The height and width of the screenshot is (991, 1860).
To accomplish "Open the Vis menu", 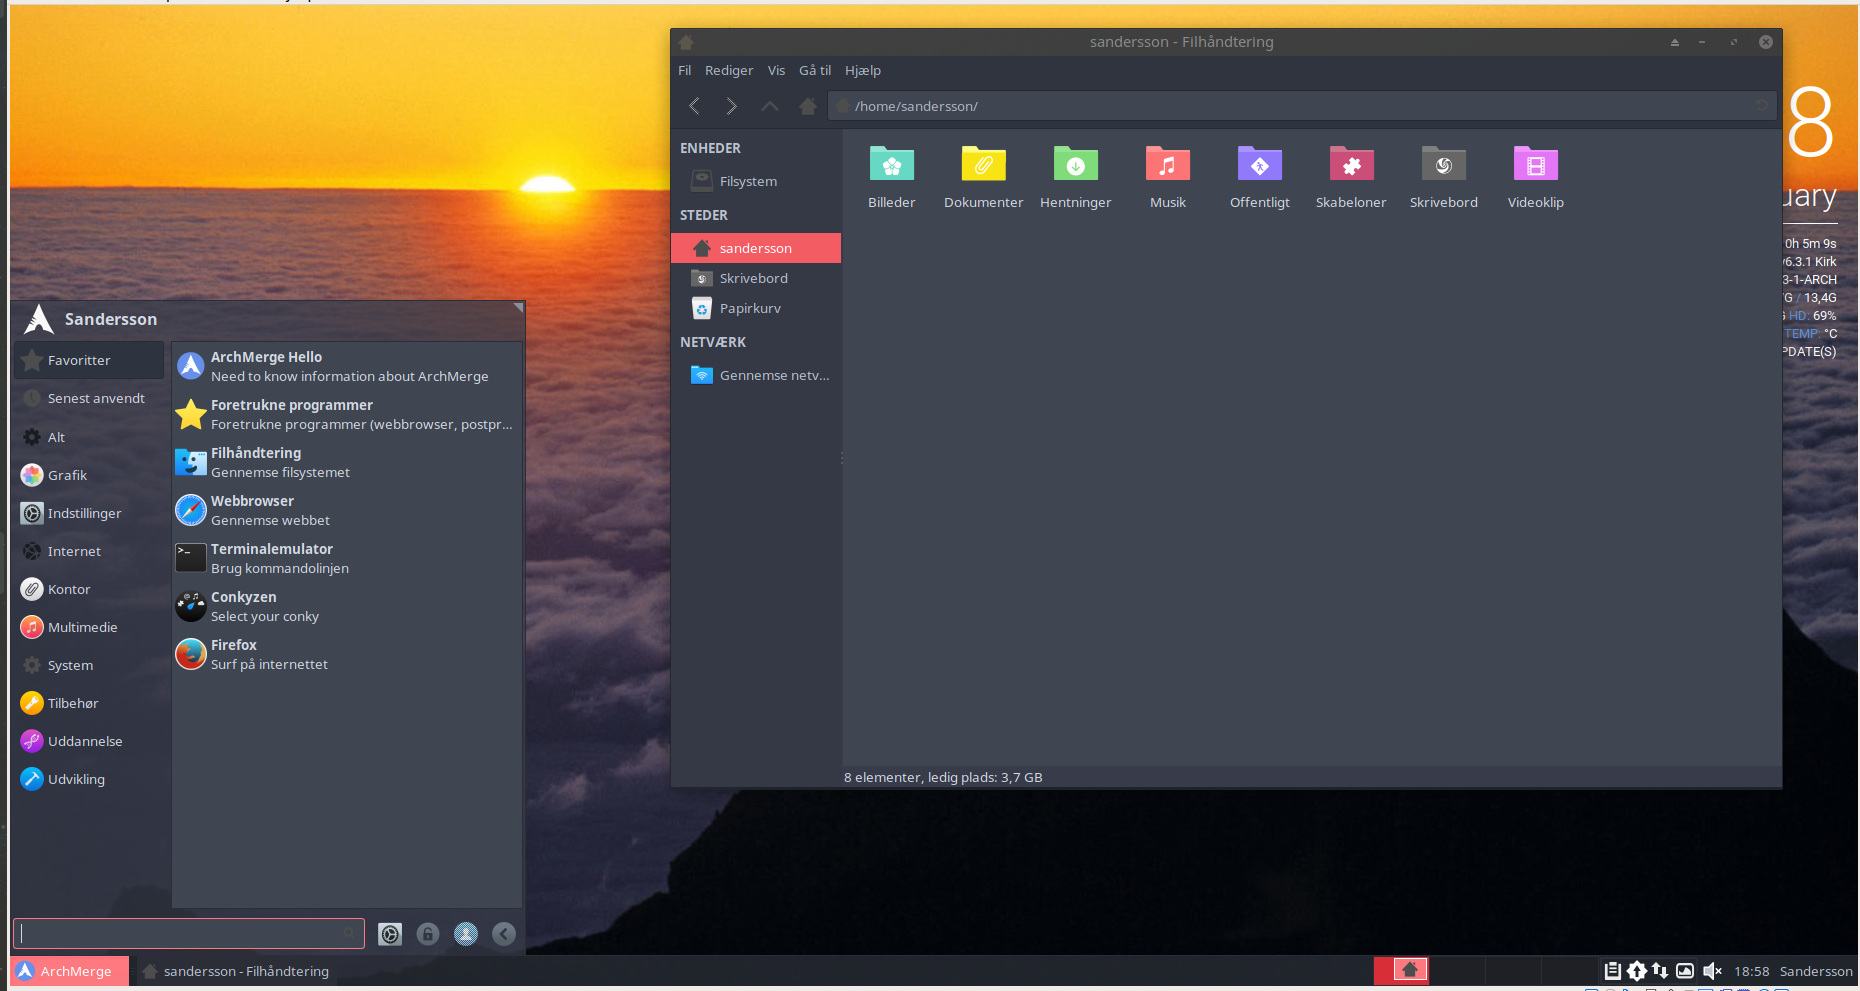I will pyautogui.click(x=776, y=70).
